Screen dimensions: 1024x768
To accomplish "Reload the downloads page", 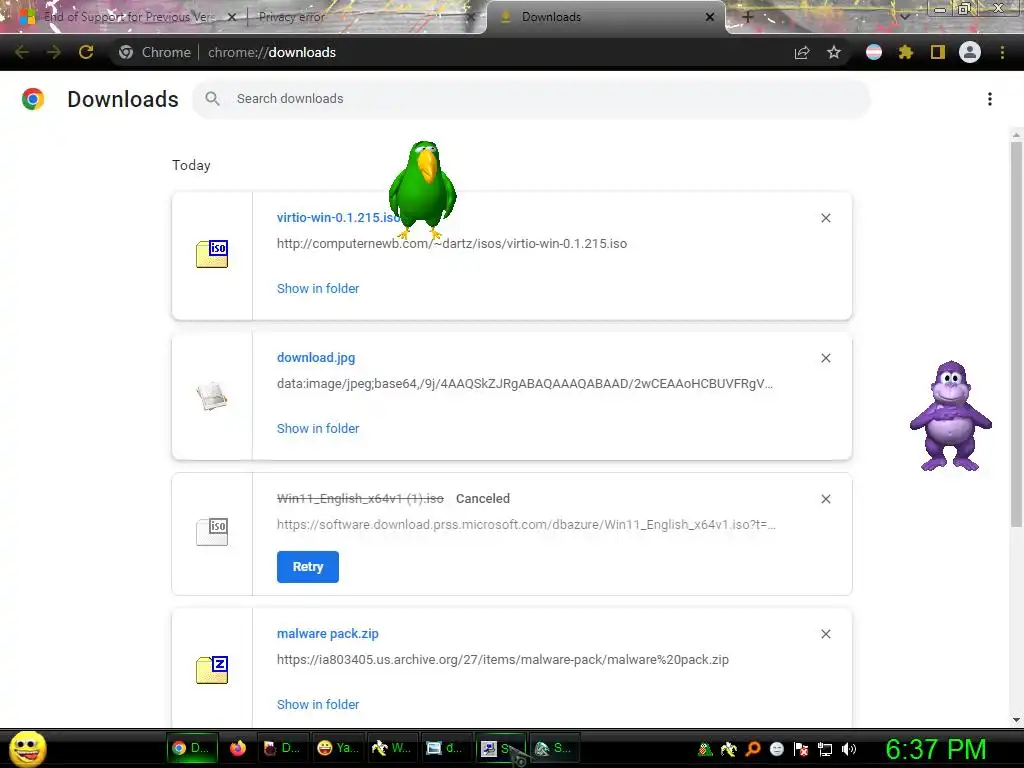I will click(x=86, y=52).
